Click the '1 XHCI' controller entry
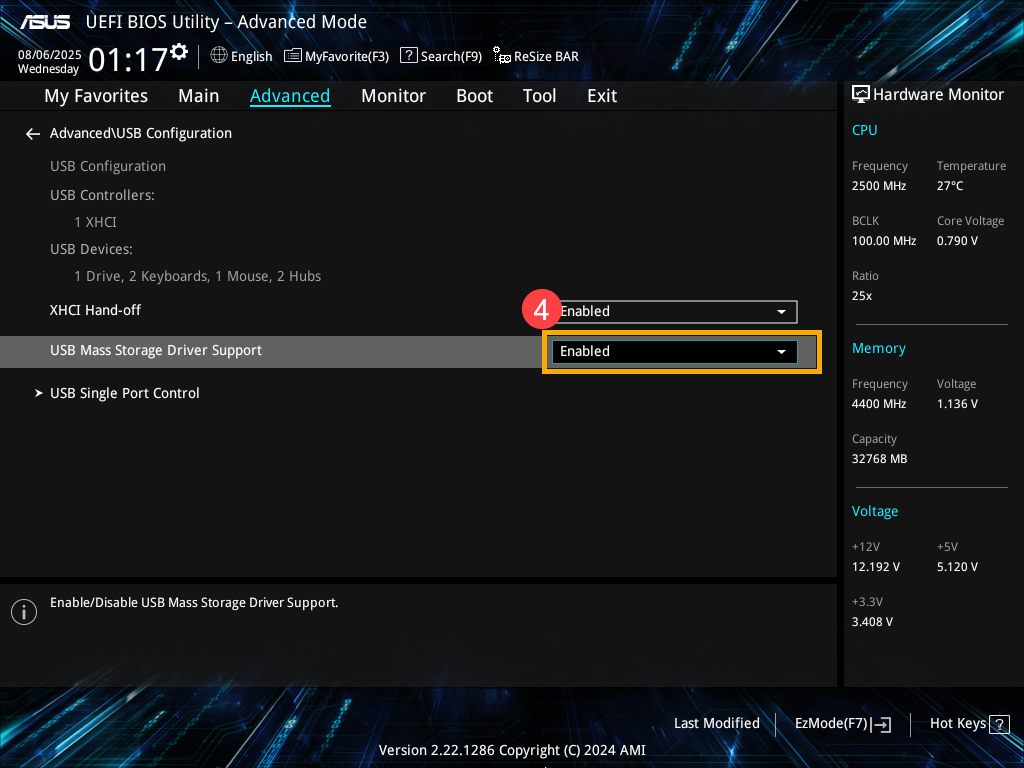The image size is (1024, 768). point(95,223)
